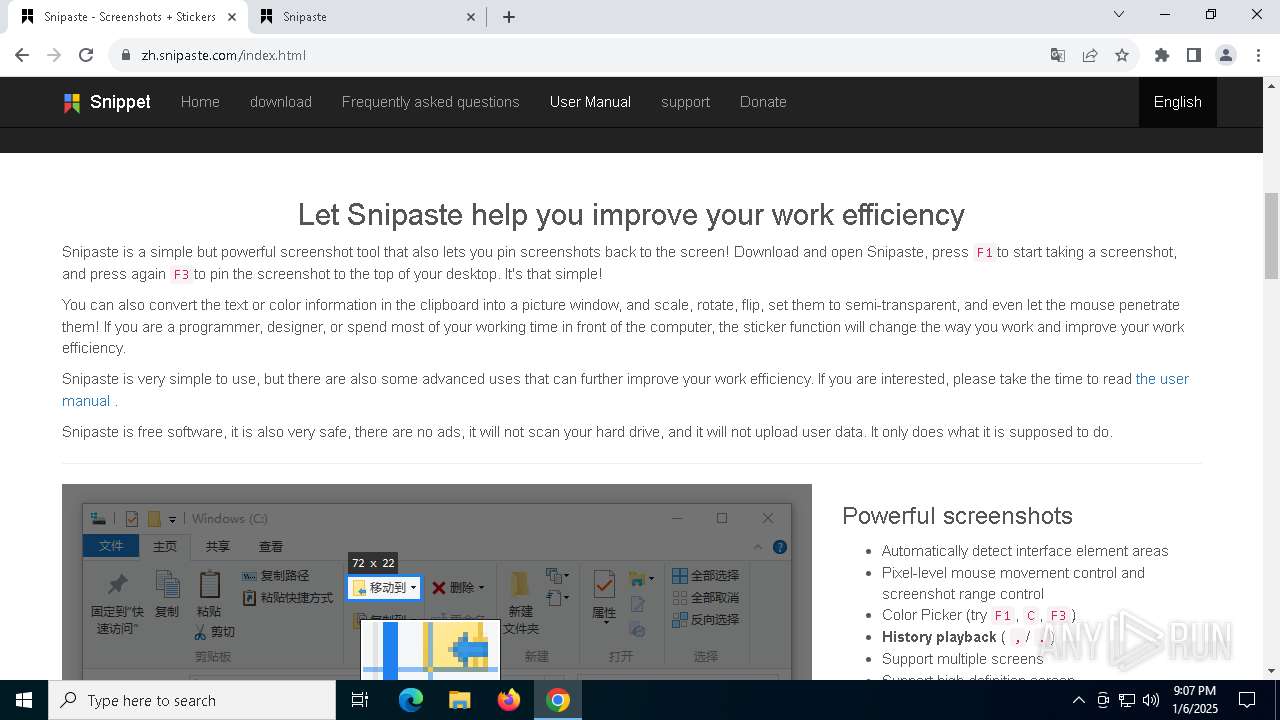1280x720 pixels.
Task: Click the taskbar clock showing 9:07 PM
Action: coord(1194,700)
